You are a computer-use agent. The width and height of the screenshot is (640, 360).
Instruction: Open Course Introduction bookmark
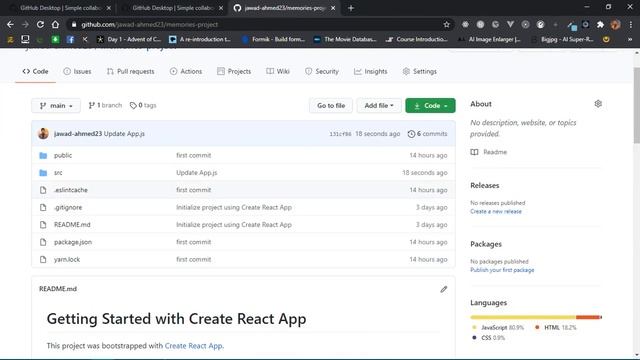click(x=417, y=39)
